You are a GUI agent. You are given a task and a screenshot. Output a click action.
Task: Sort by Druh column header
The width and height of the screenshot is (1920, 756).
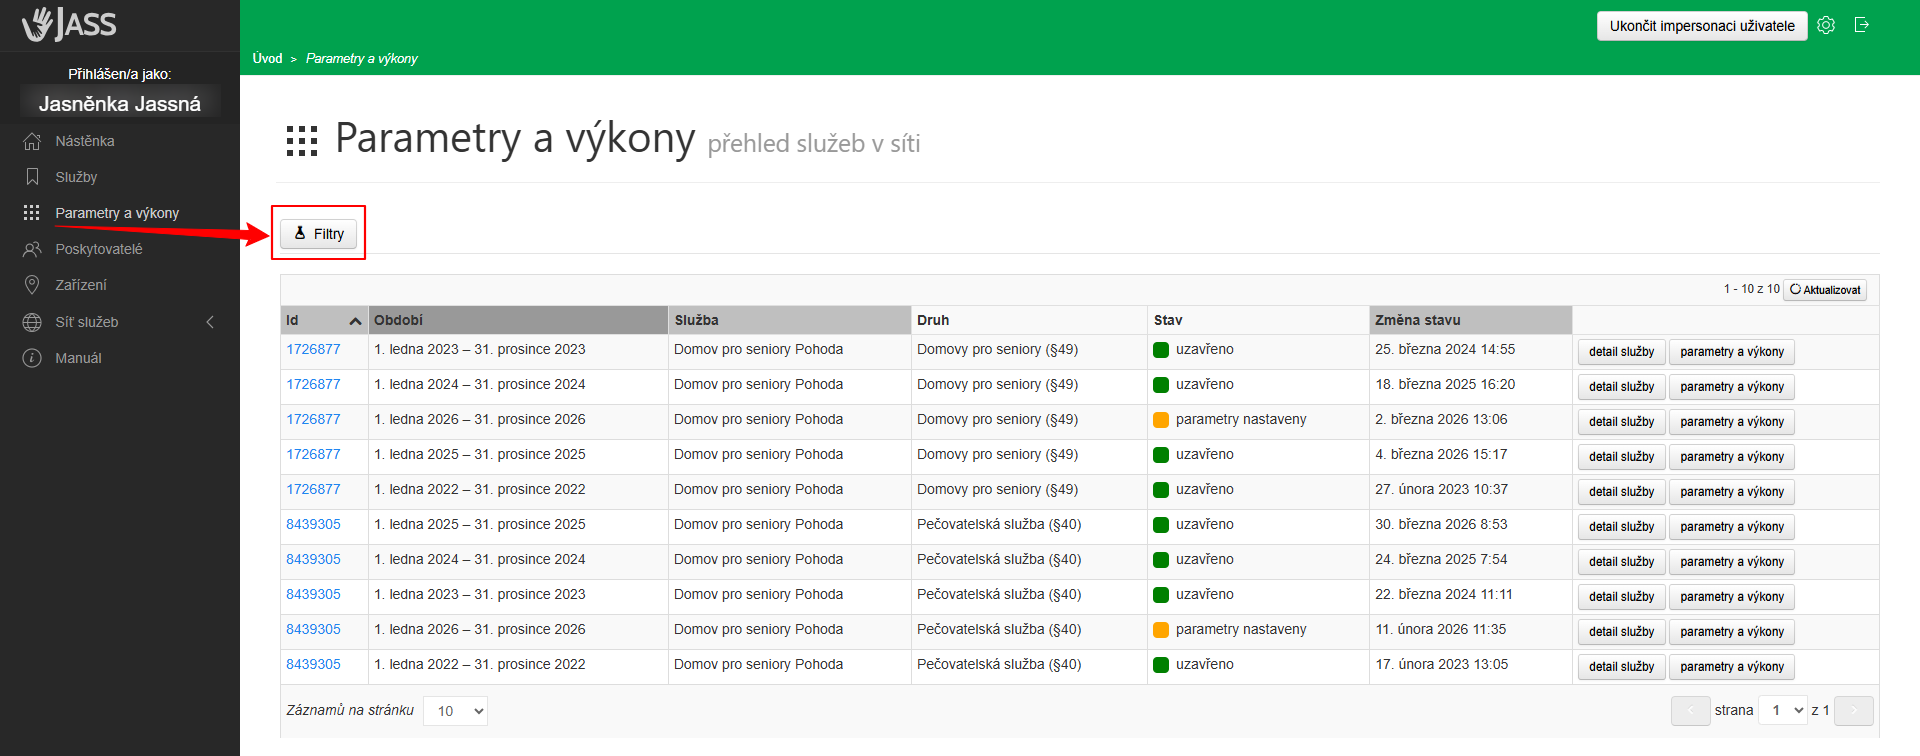1029,320
